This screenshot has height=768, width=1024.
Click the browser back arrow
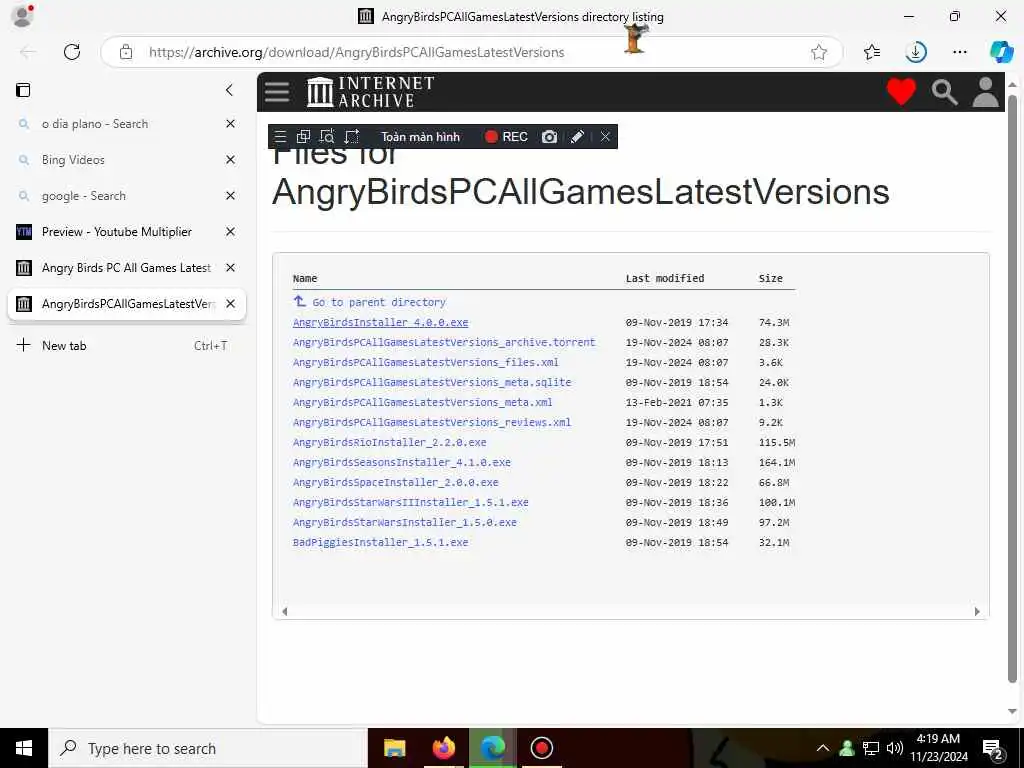pyautogui.click(x=27, y=52)
